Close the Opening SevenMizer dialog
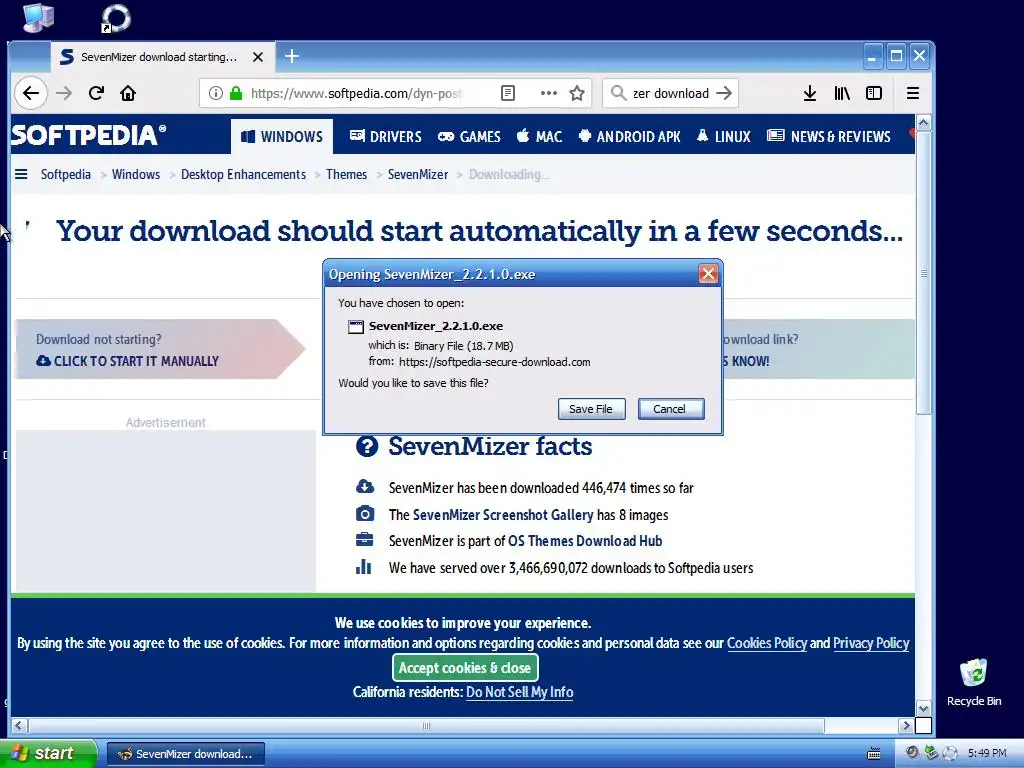Viewport: 1024px width, 768px height. click(708, 274)
